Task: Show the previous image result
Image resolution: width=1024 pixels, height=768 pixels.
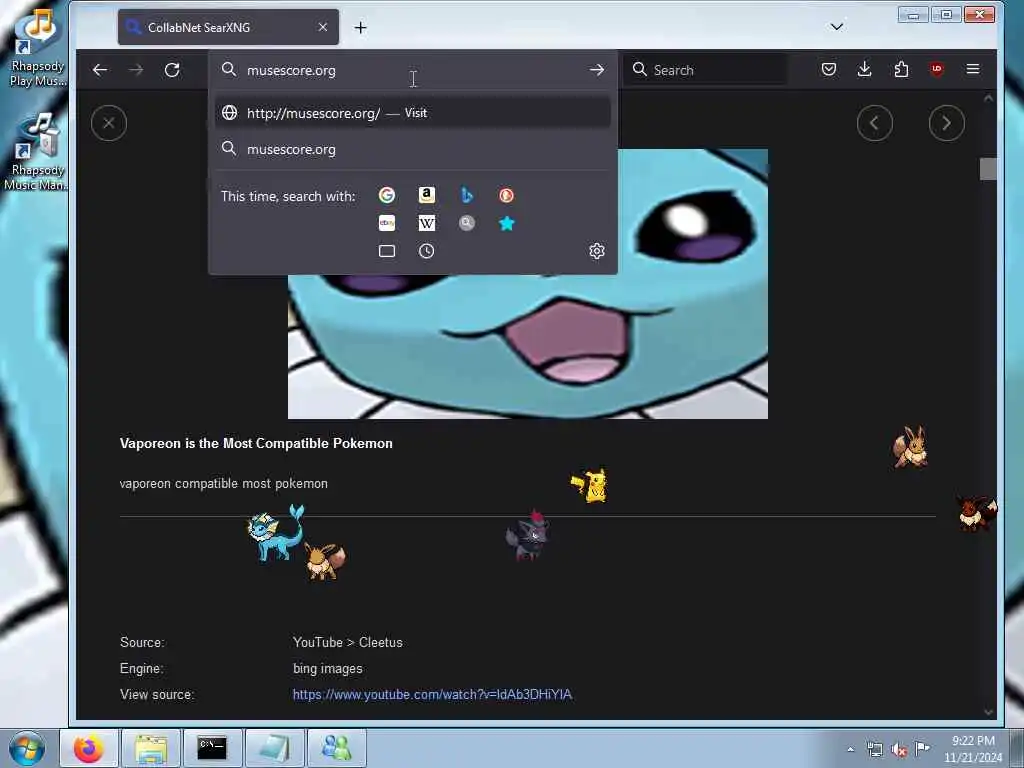Action: pos(874,123)
